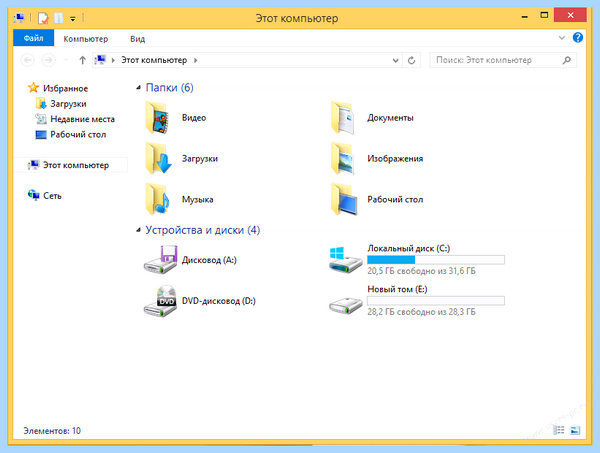Viewport: 600px width, 453px height.
Task: Maximize the Этот компьютер window
Action: coord(544,15)
